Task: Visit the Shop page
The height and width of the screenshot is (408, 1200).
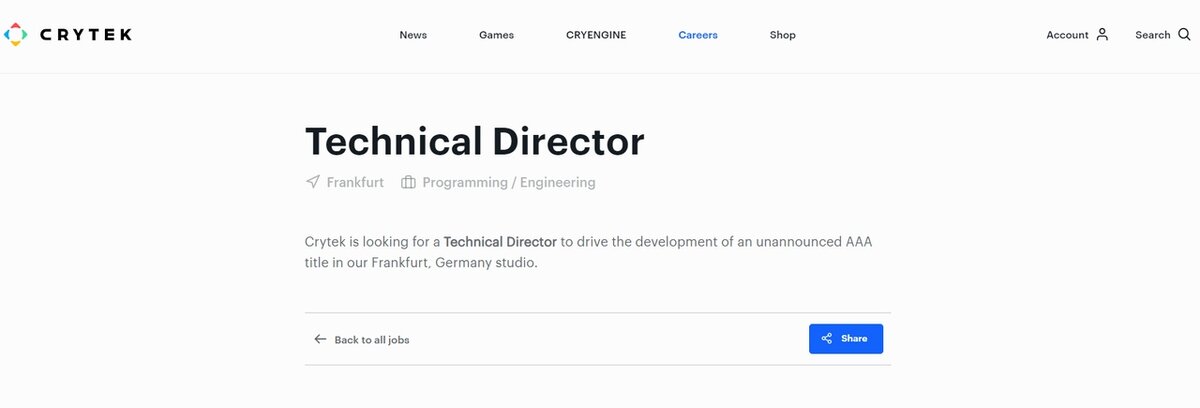Action: (783, 35)
